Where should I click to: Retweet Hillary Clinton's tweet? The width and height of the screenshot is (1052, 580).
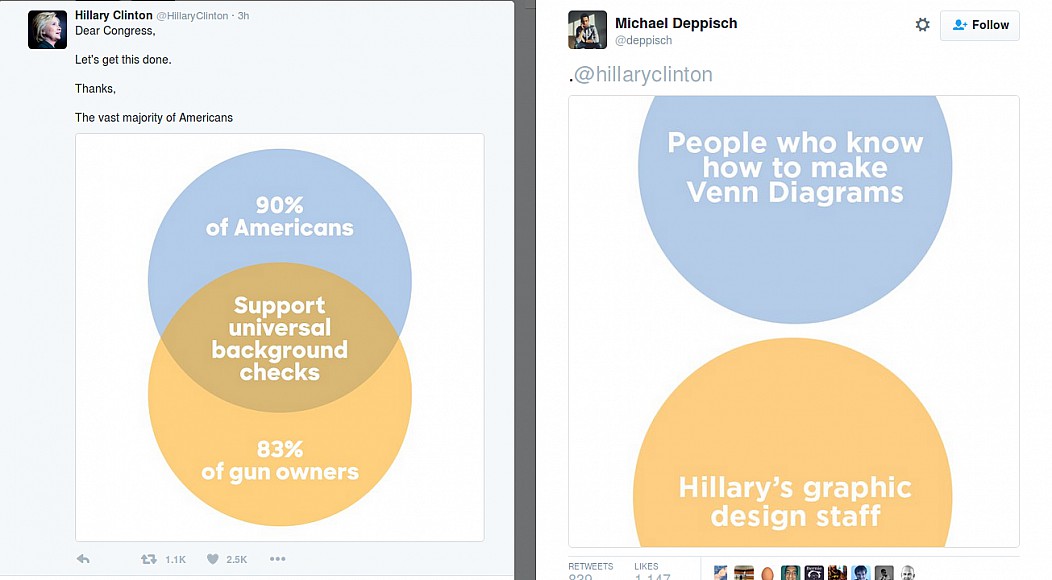point(149,559)
